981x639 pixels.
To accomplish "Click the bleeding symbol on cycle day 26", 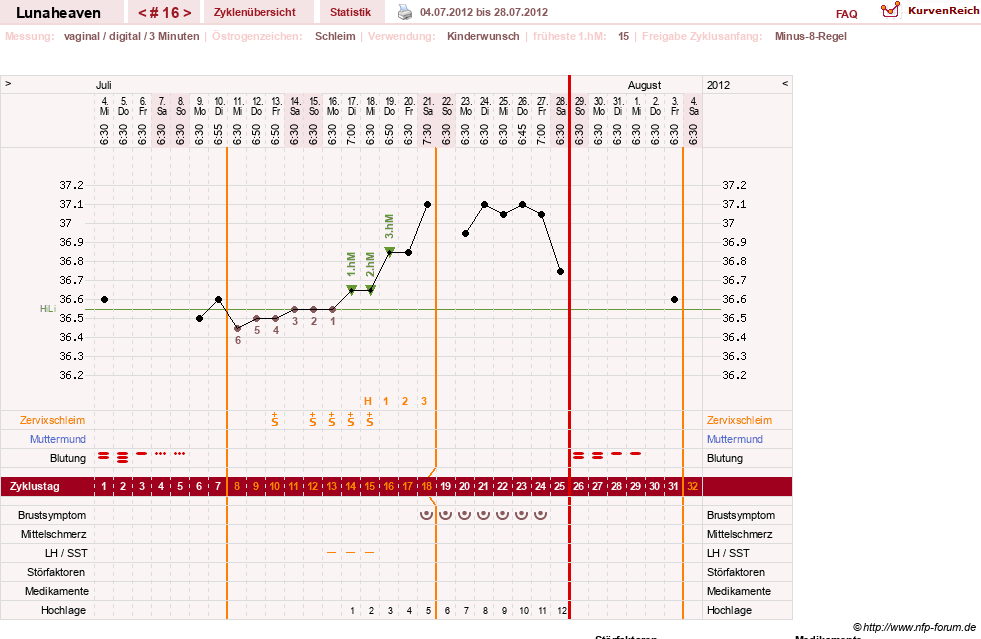I will coord(579,456).
